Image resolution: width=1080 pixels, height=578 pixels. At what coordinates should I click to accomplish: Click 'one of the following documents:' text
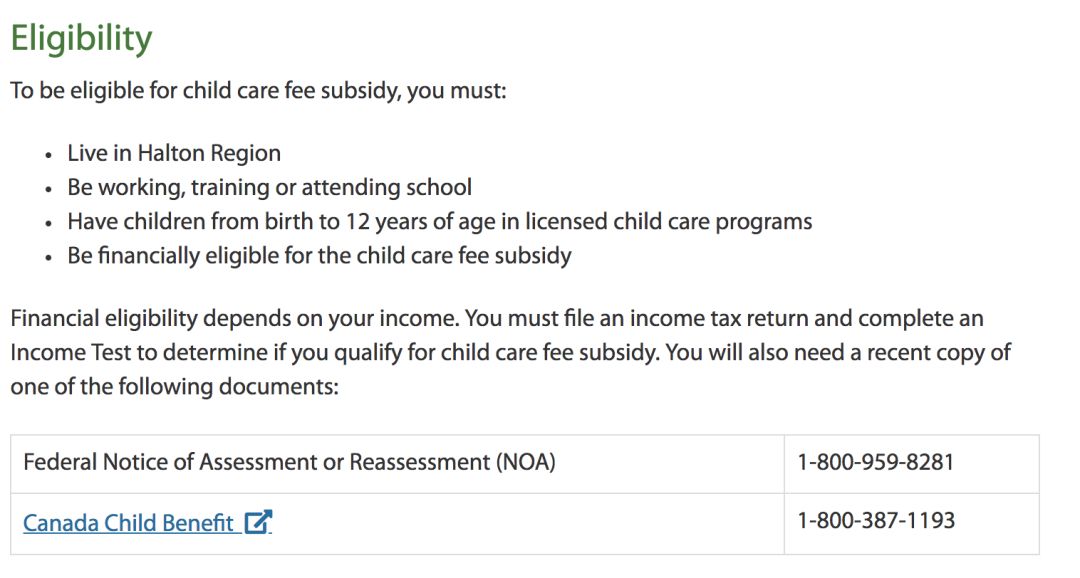coord(174,386)
